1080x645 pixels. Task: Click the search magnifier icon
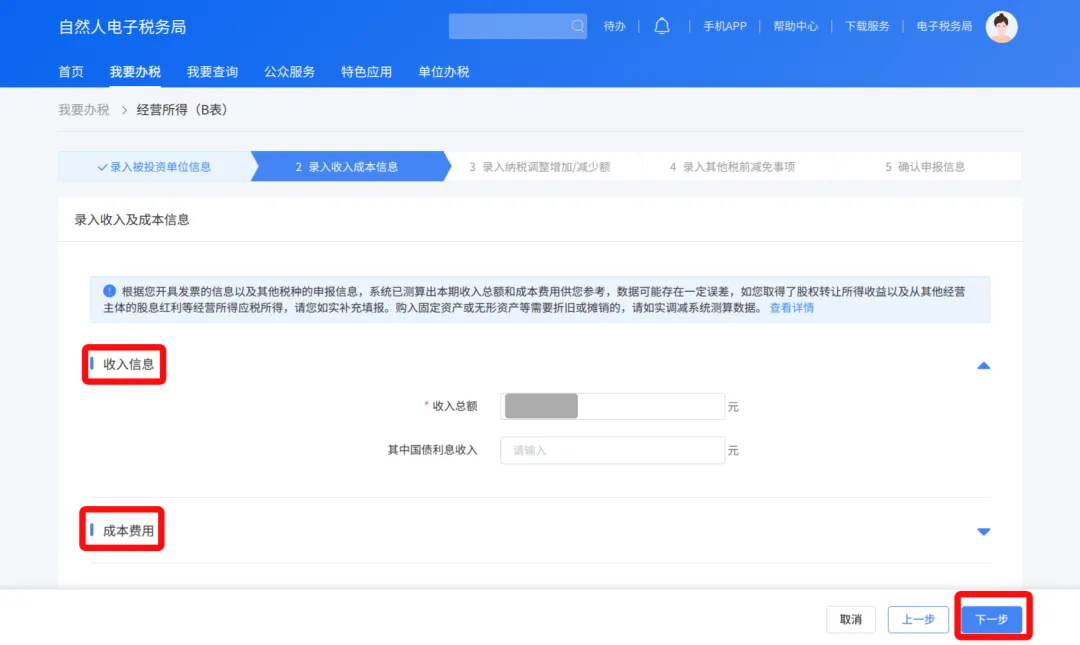click(x=578, y=26)
